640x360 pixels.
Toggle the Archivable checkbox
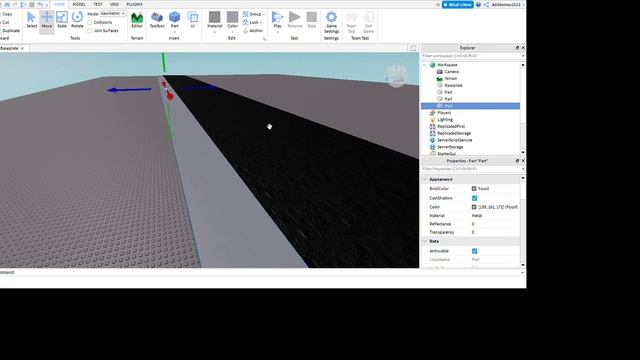[x=474, y=251]
